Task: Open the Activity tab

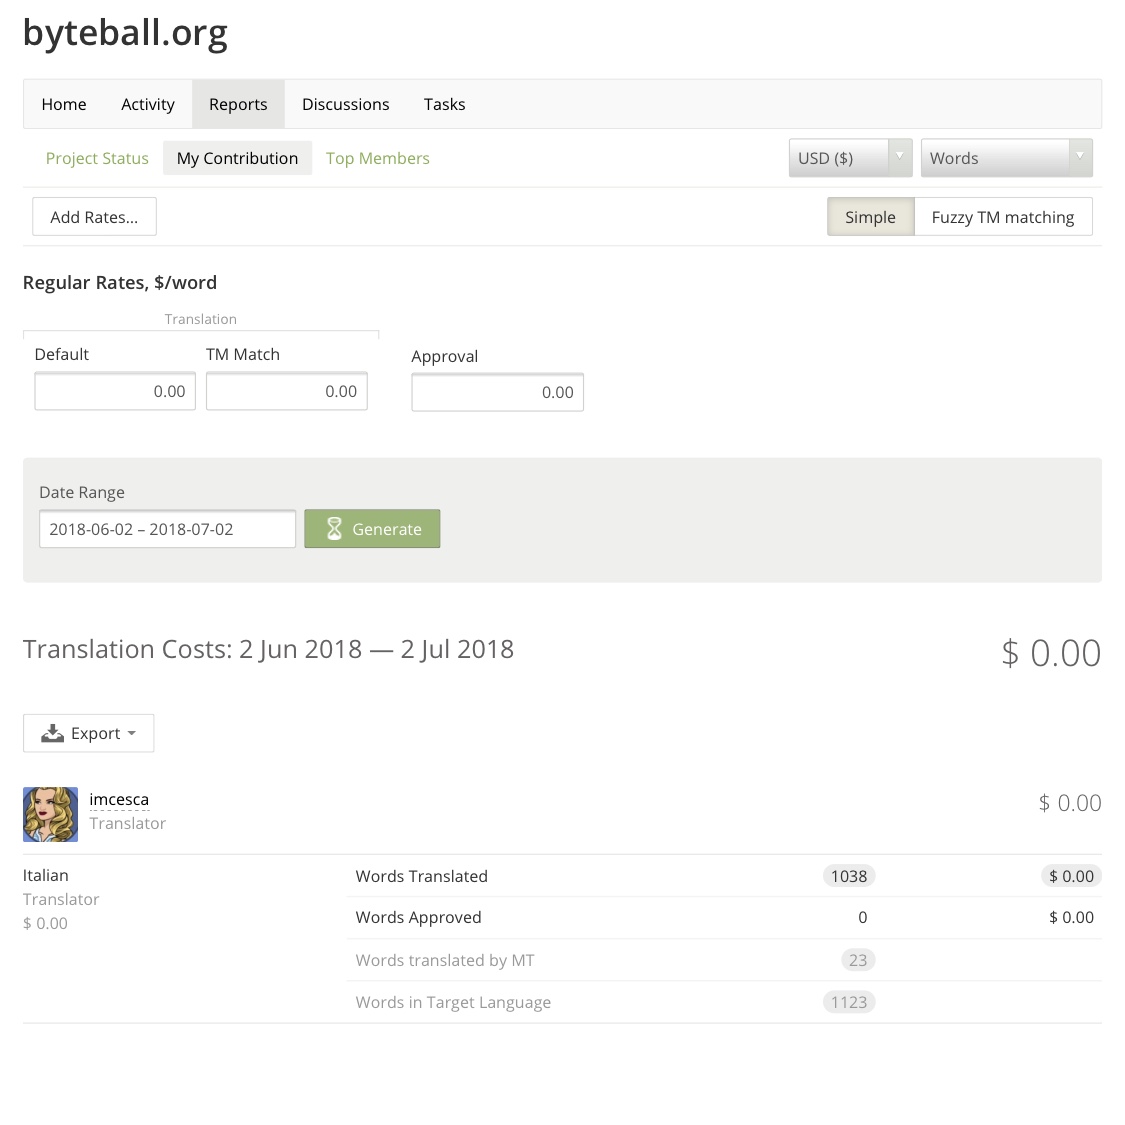Action: click(x=148, y=104)
